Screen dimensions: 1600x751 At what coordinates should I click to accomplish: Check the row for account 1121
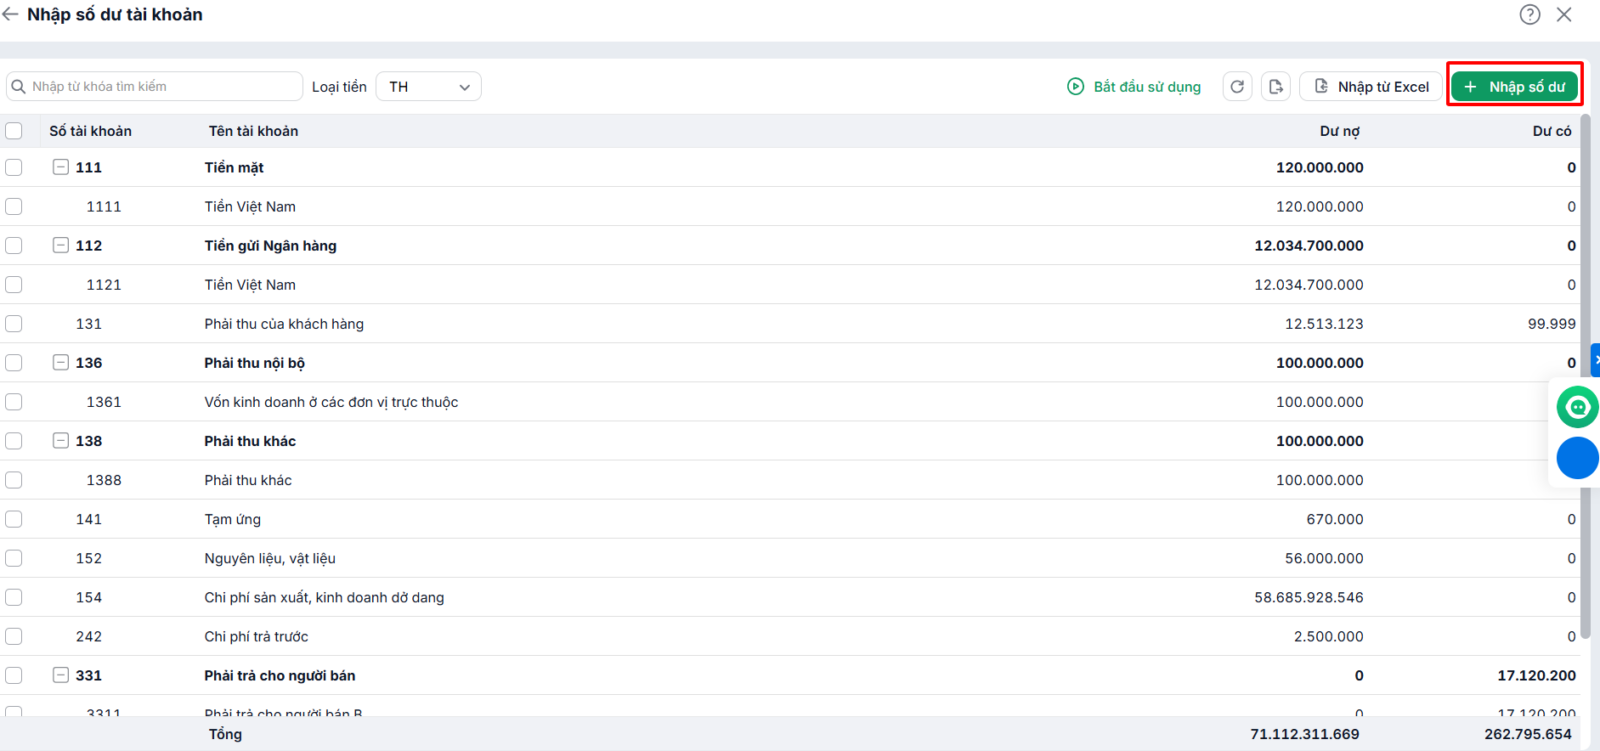point(14,284)
